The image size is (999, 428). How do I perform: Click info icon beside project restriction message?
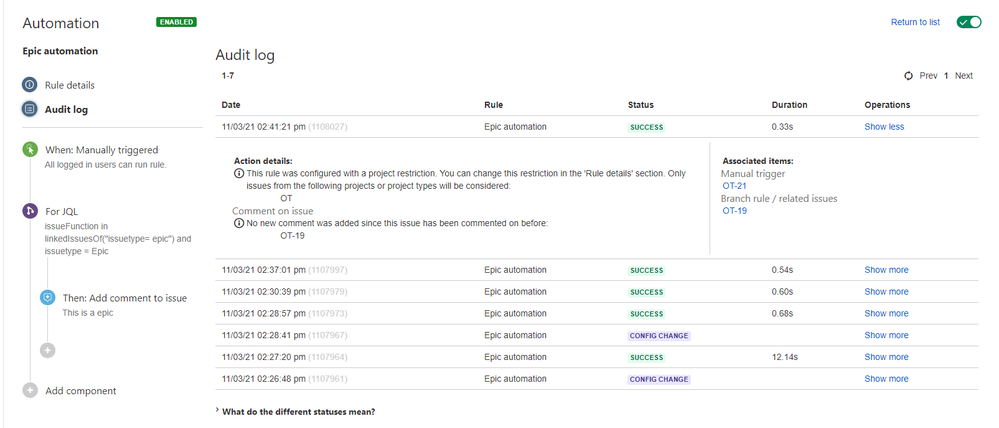239,173
